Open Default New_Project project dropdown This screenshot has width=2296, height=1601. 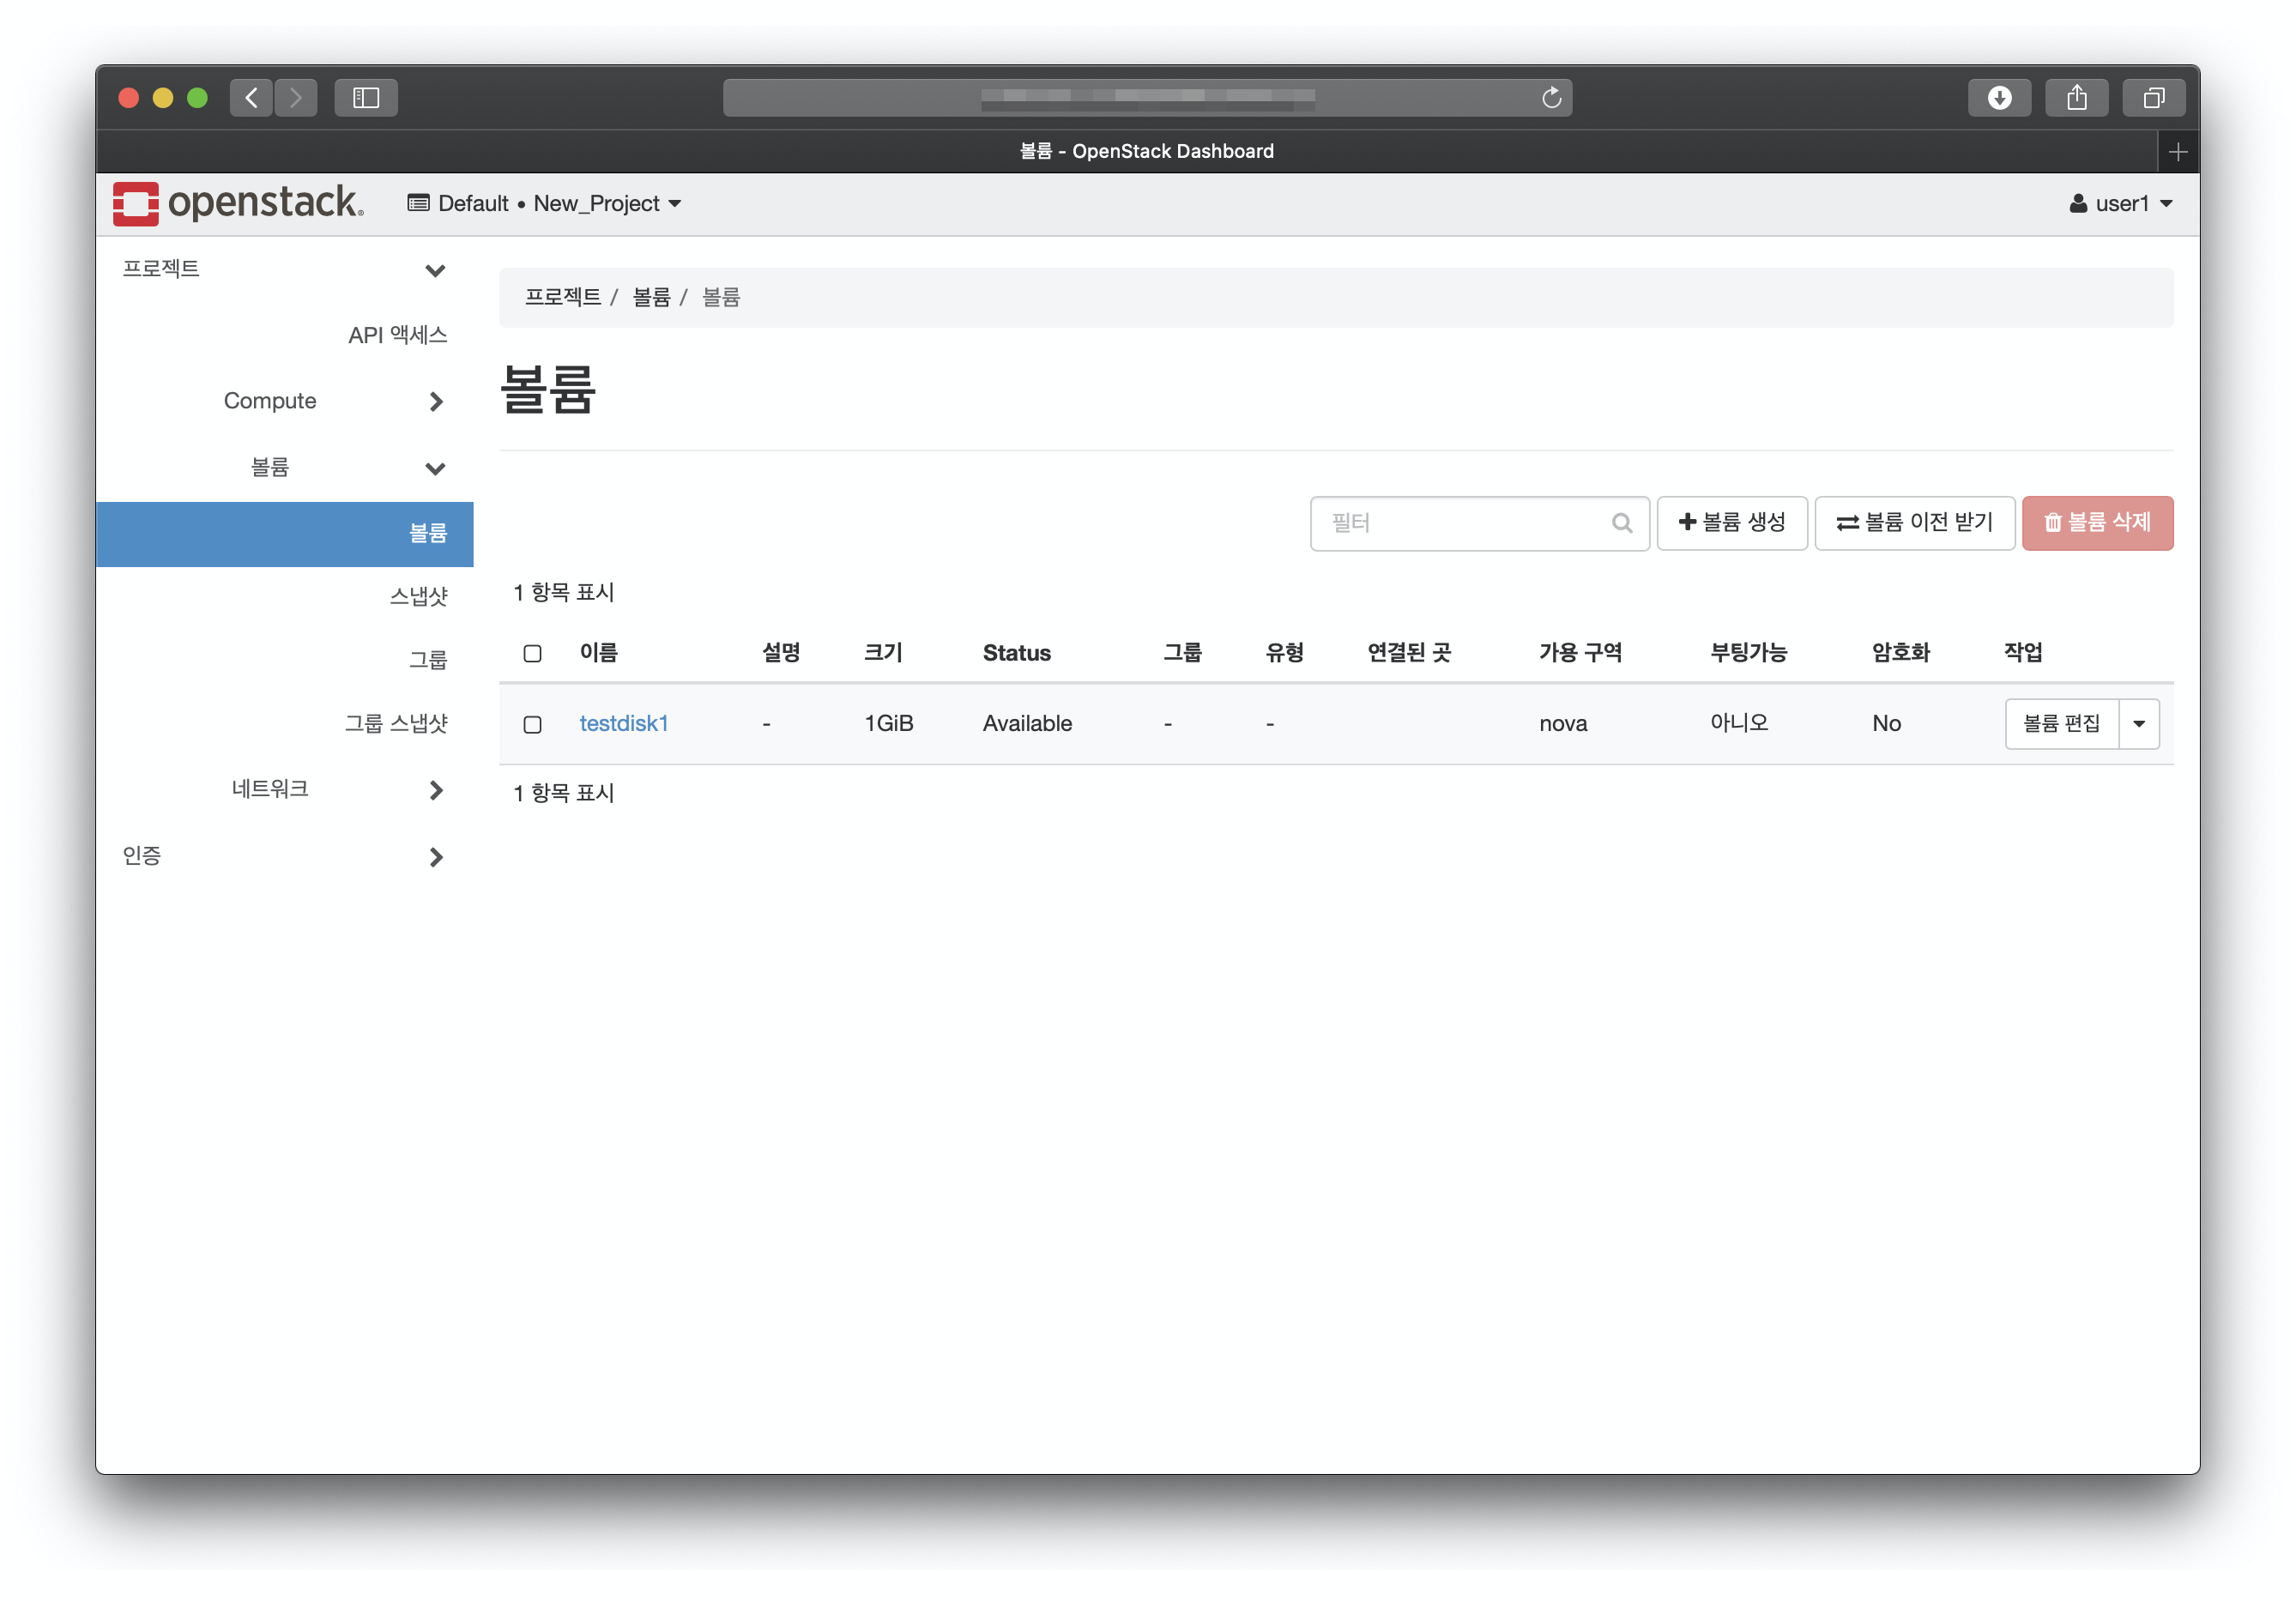click(x=545, y=204)
